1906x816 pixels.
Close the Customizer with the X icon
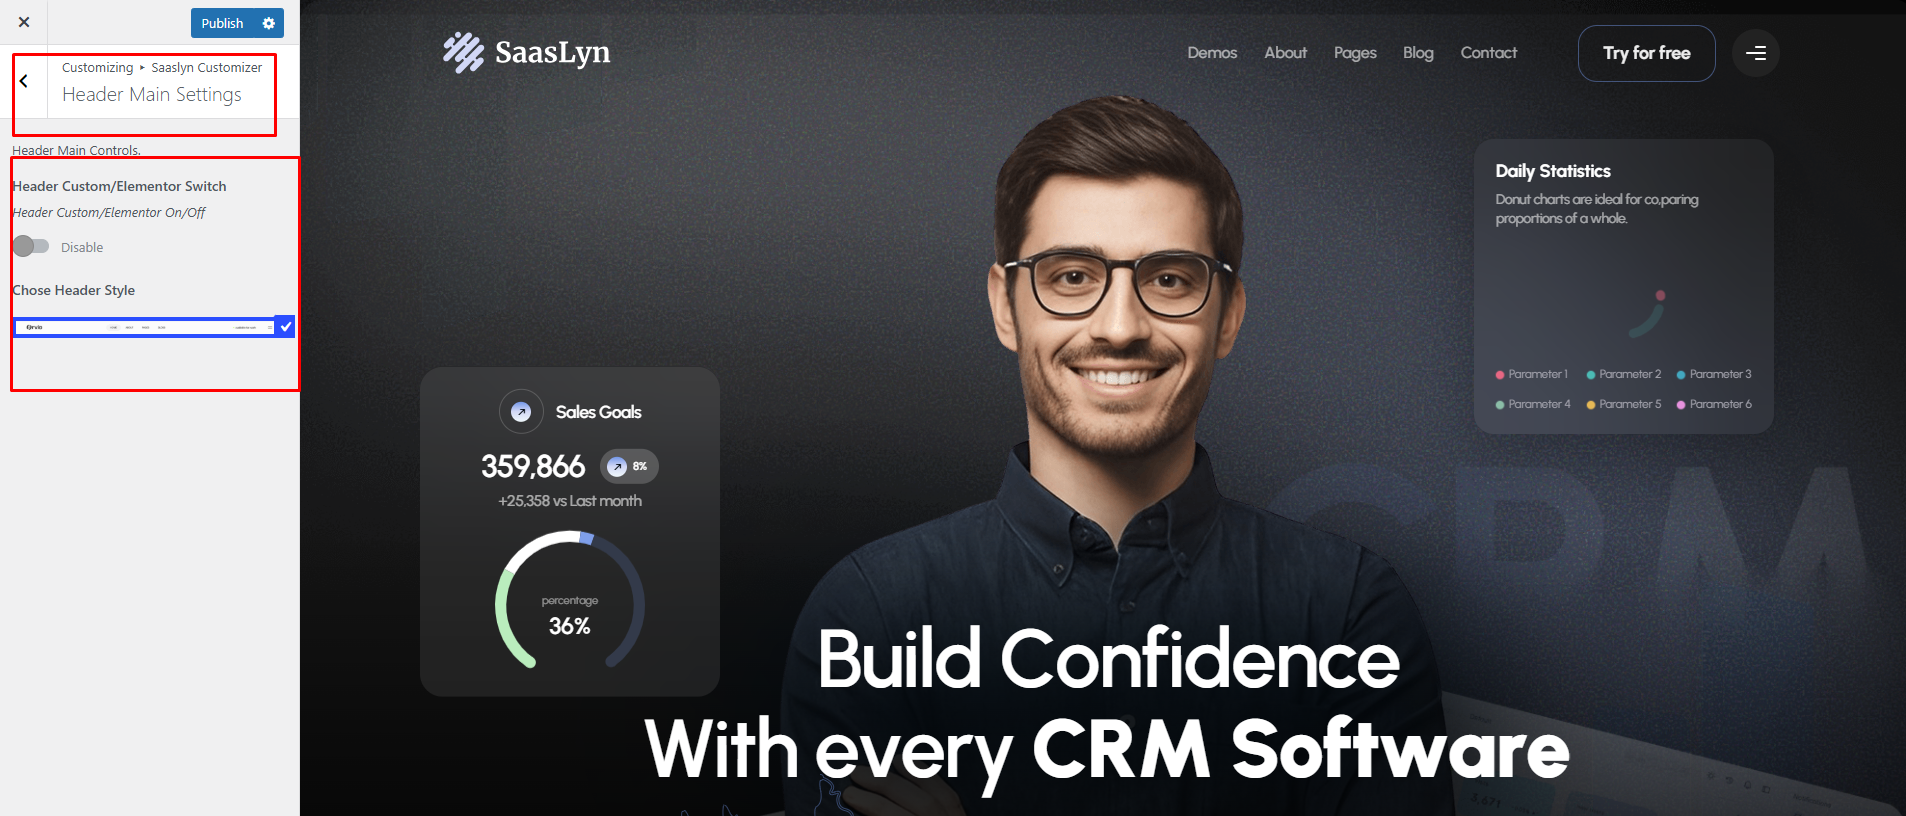[x=24, y=22]
